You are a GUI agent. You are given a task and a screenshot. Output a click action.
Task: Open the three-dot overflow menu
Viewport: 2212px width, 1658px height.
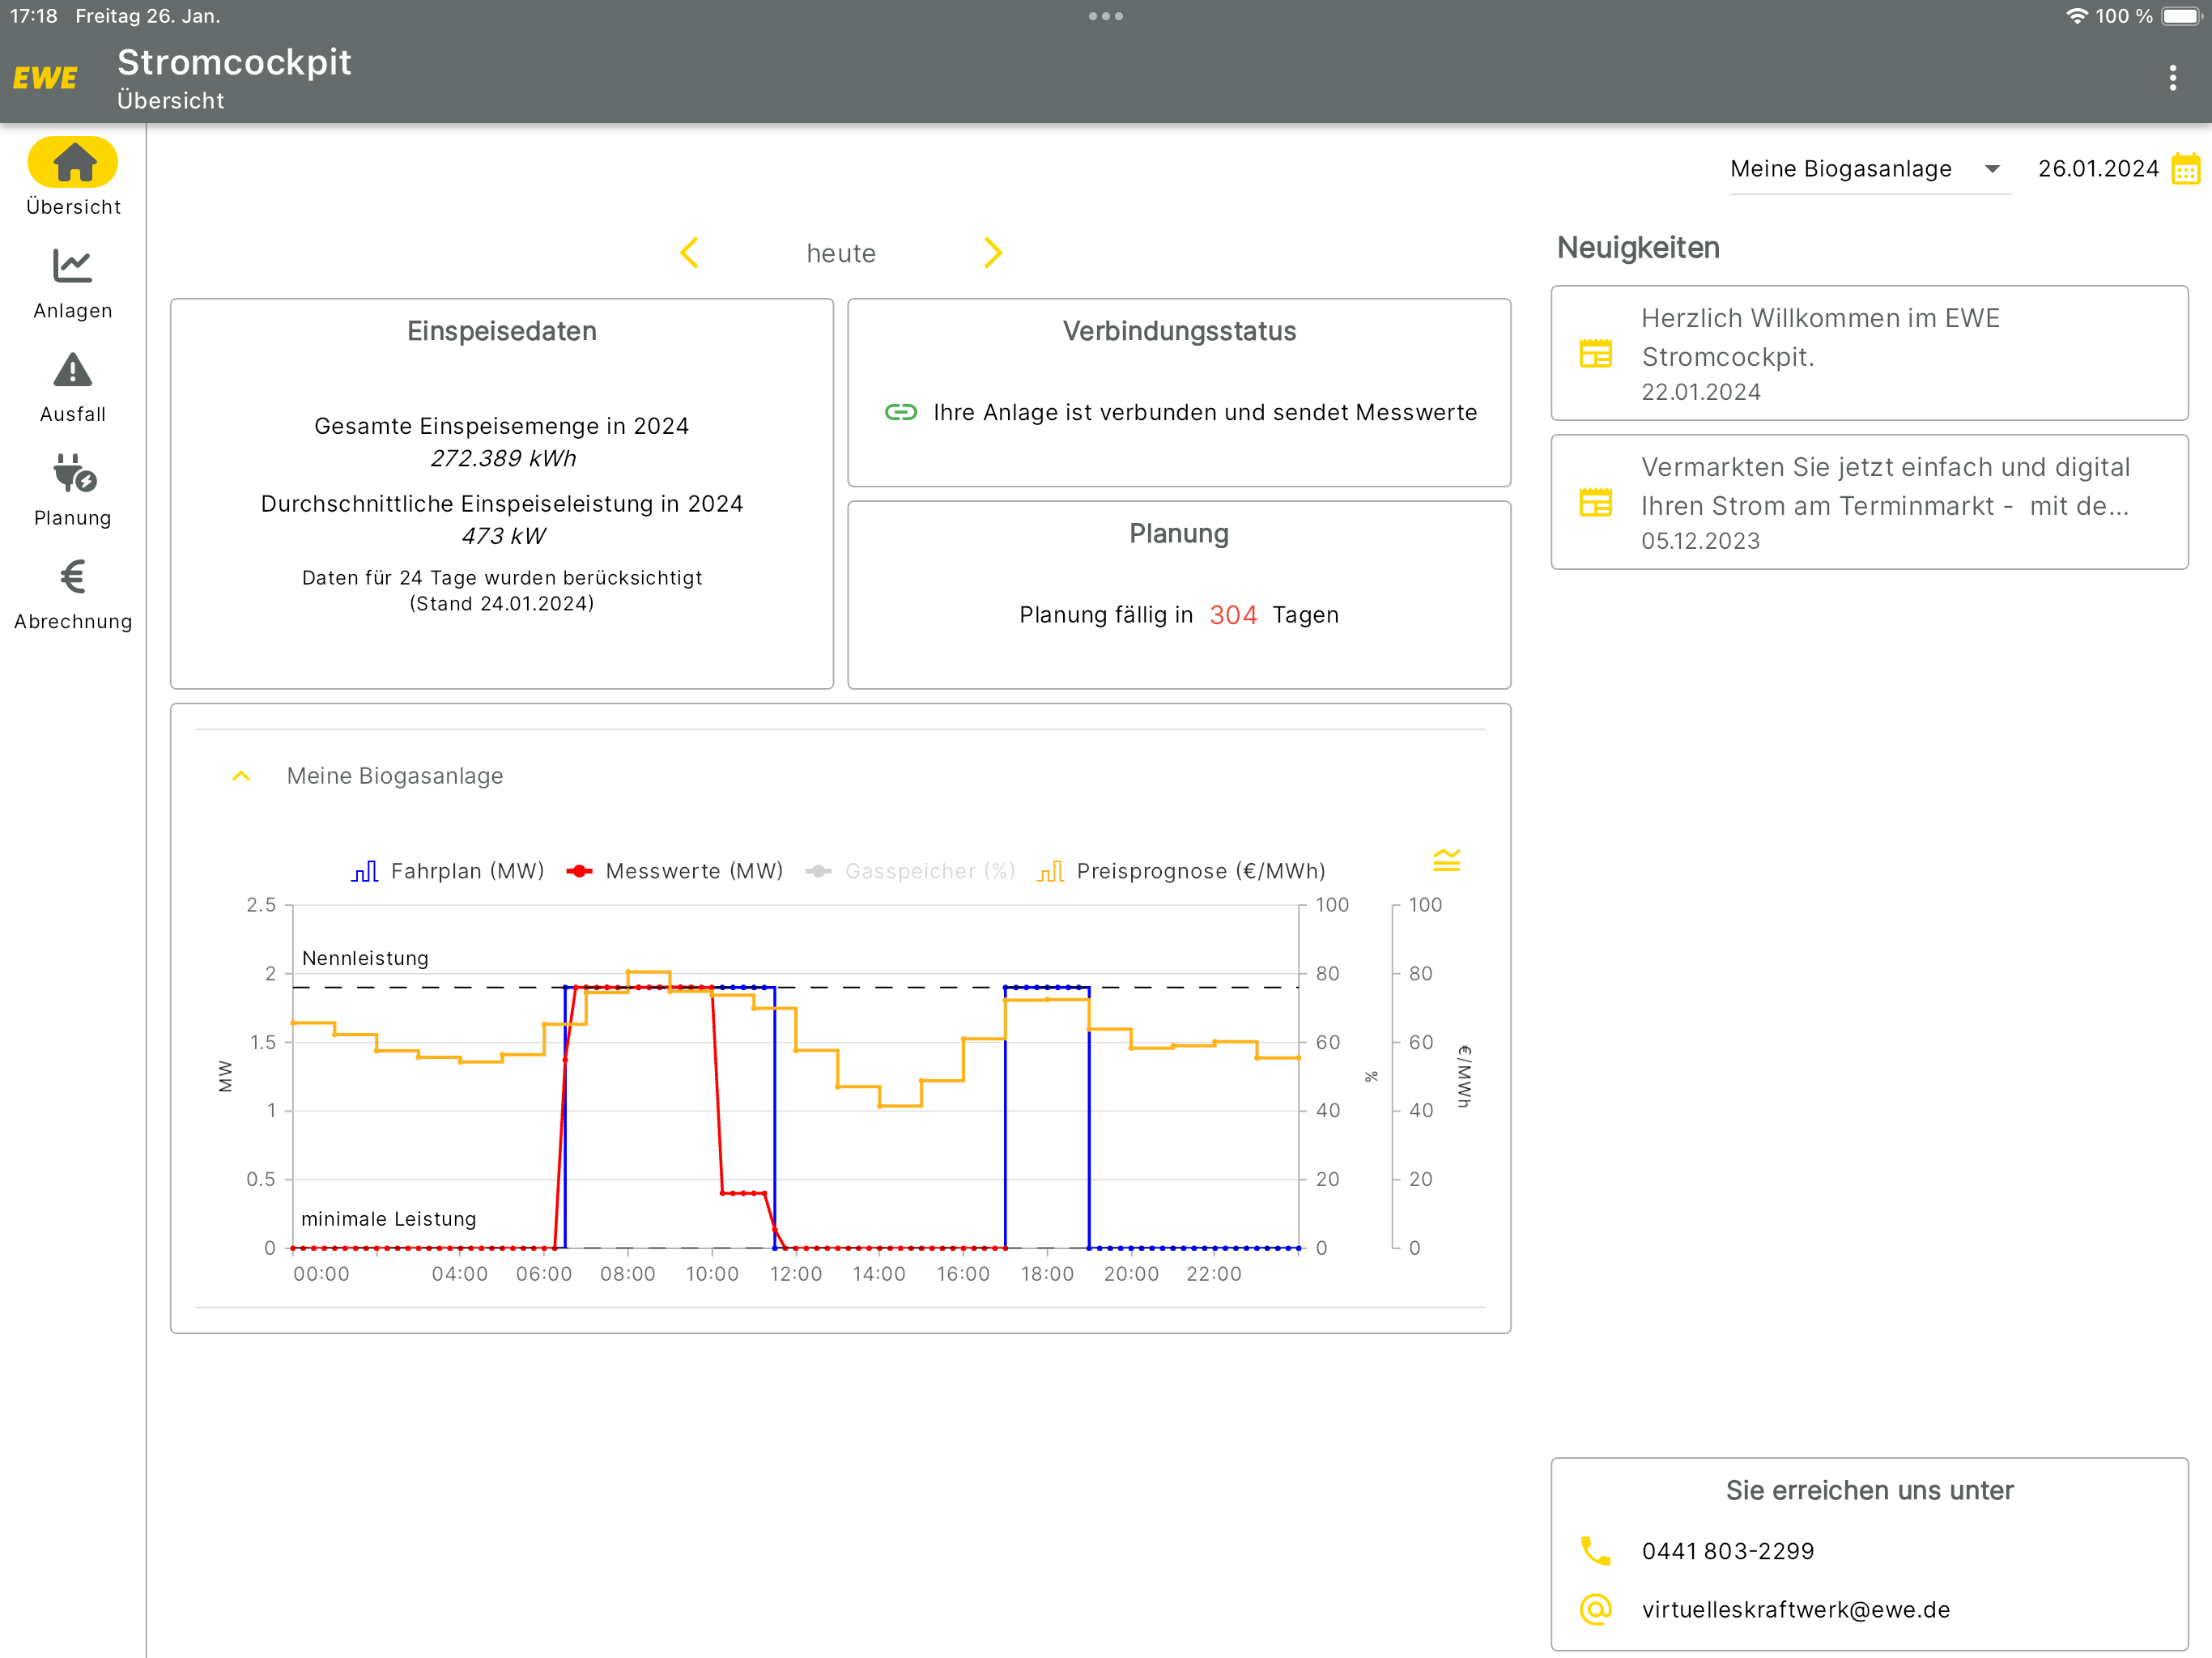[x=2172, y=78]
